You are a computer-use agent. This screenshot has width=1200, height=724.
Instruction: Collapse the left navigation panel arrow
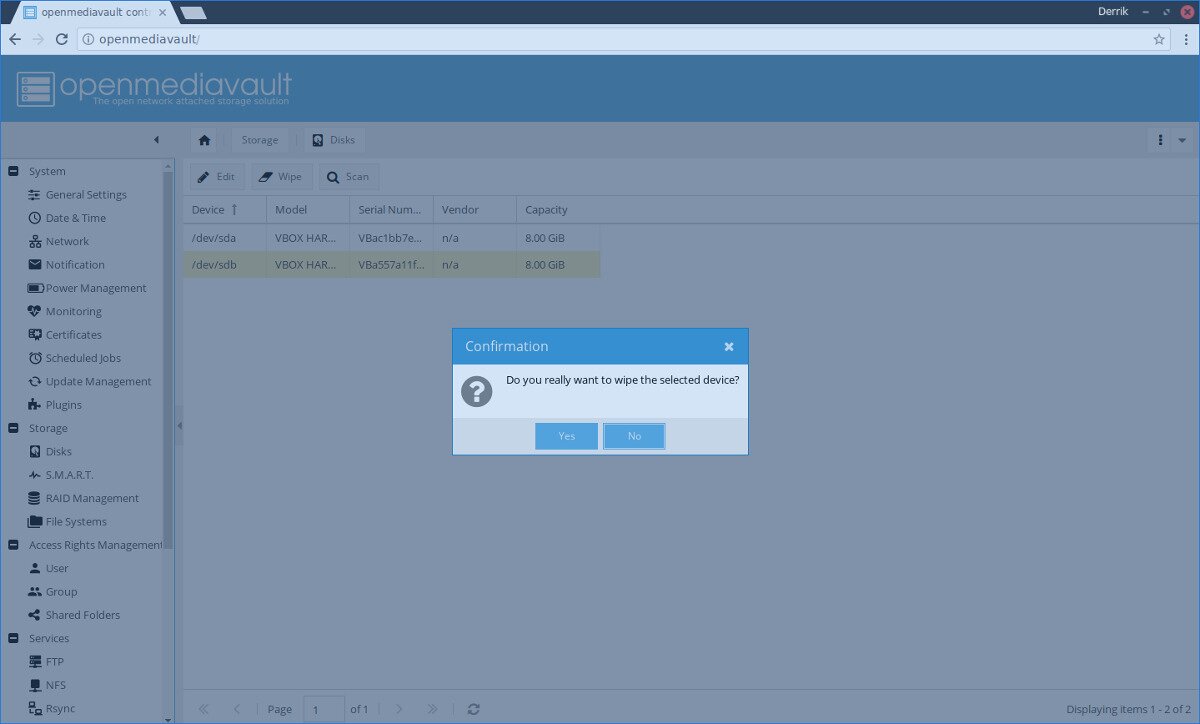pyautogui.click(x=156, y=140)
